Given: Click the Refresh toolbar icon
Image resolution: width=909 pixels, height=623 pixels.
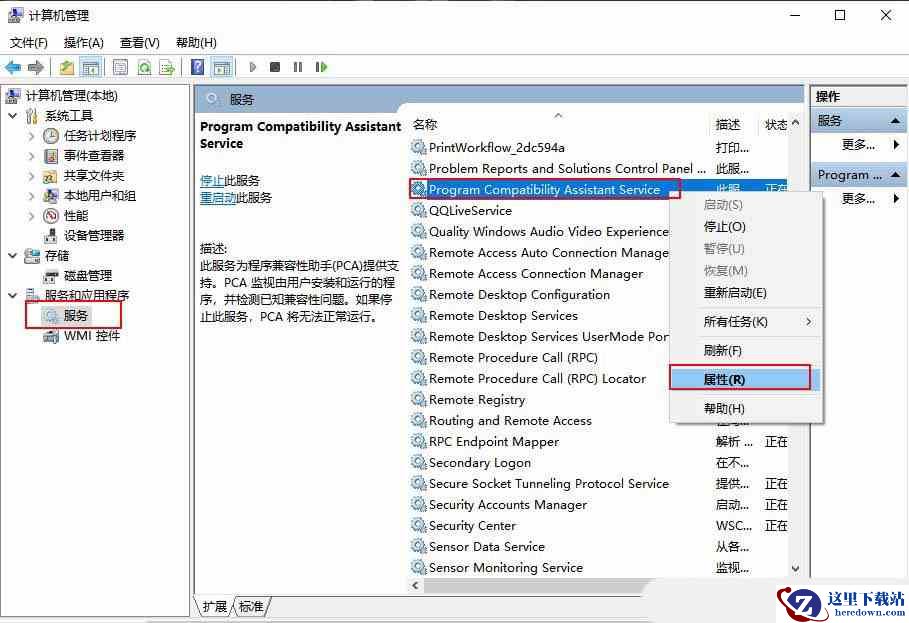Looking at the screenshot, I should point(144,67).
